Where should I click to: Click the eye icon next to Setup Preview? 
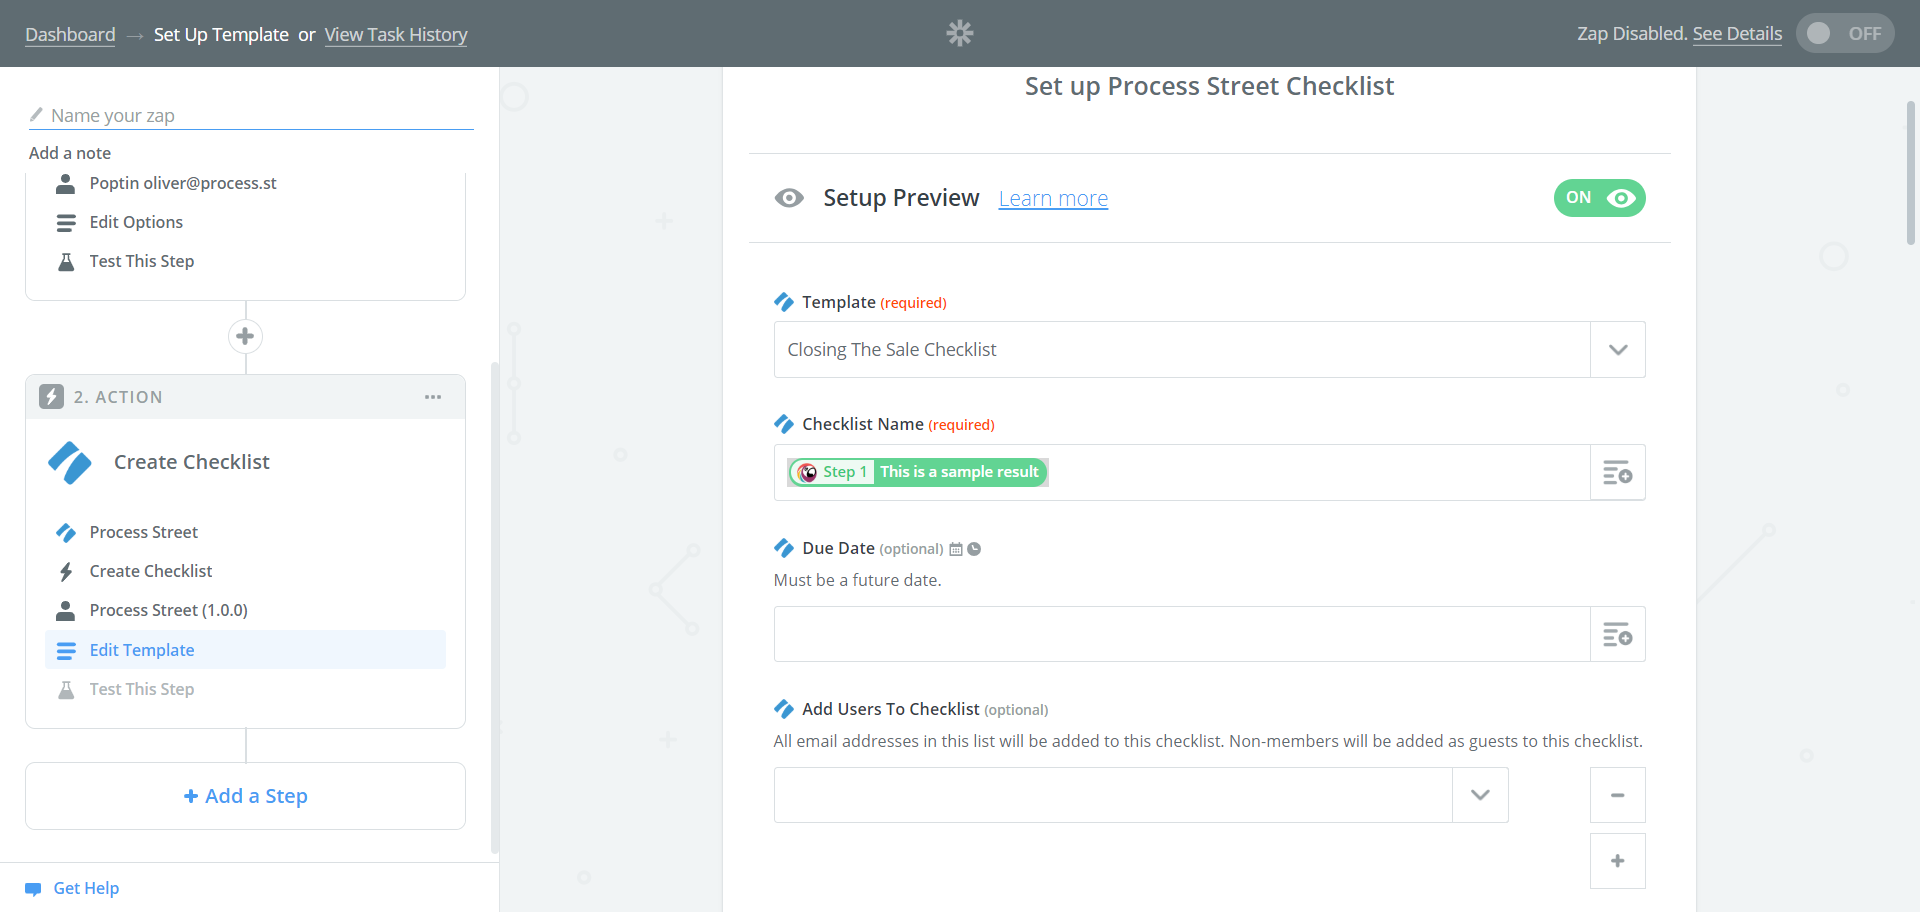(x=789, y=198)
